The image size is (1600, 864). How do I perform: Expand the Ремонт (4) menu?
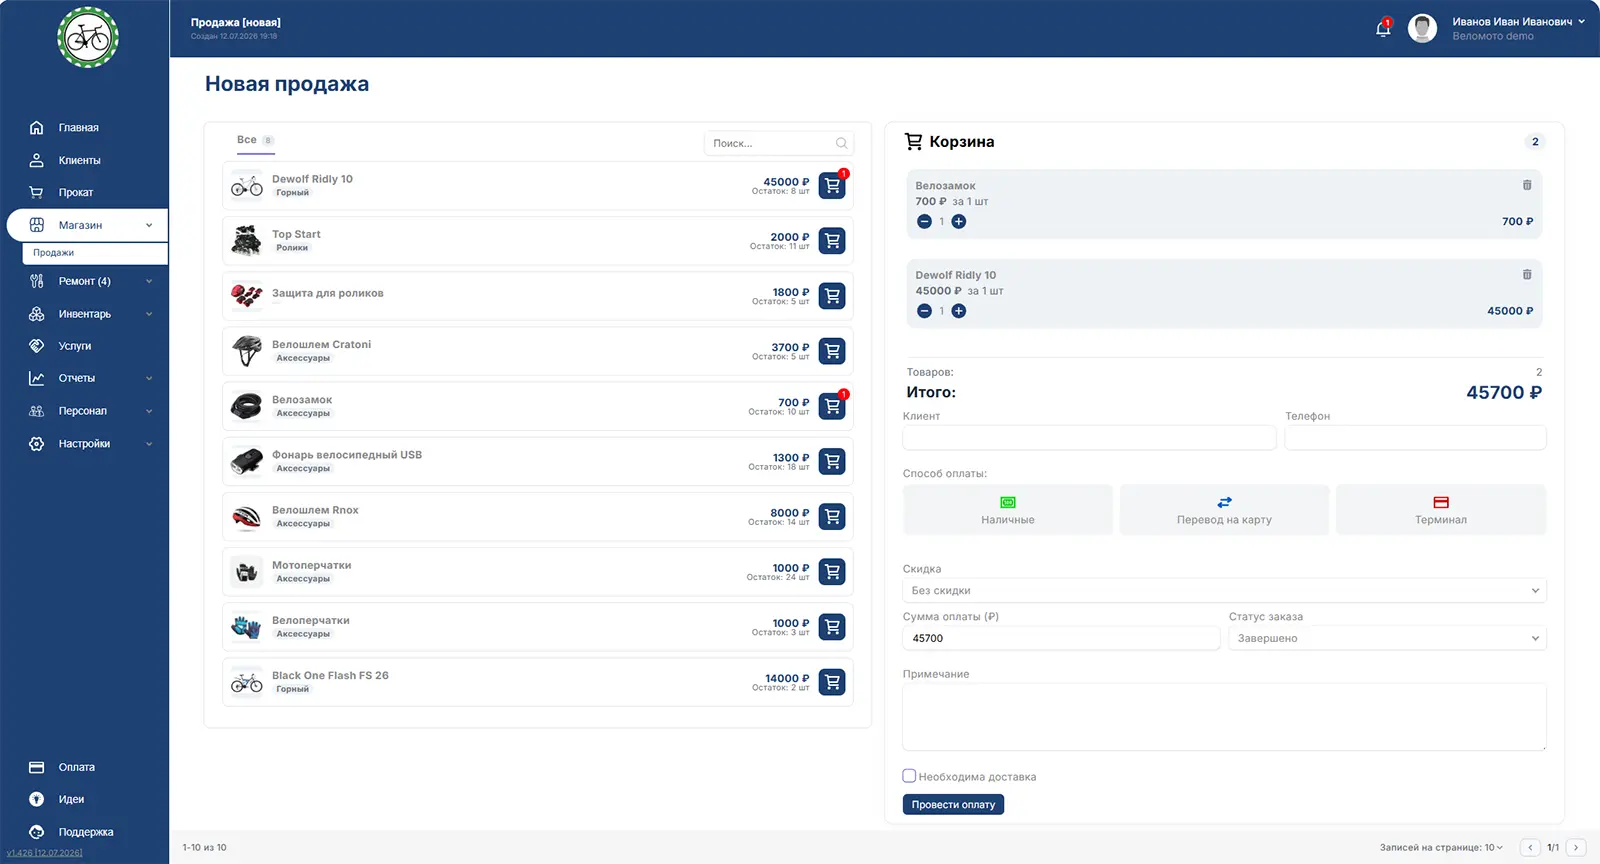(87, 282)
